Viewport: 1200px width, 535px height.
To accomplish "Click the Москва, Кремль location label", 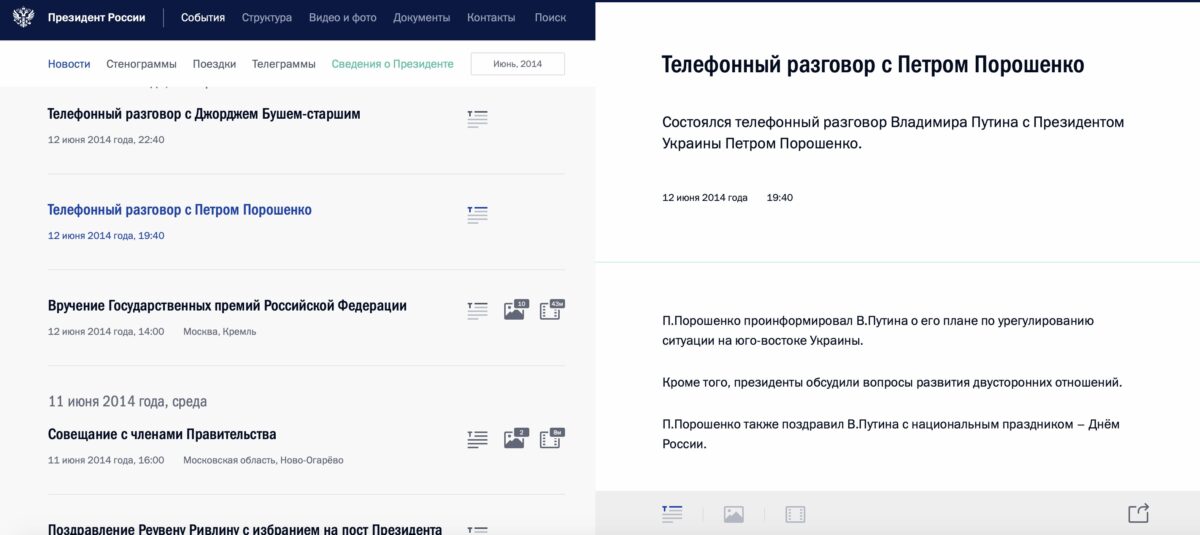I will [220, 332].
